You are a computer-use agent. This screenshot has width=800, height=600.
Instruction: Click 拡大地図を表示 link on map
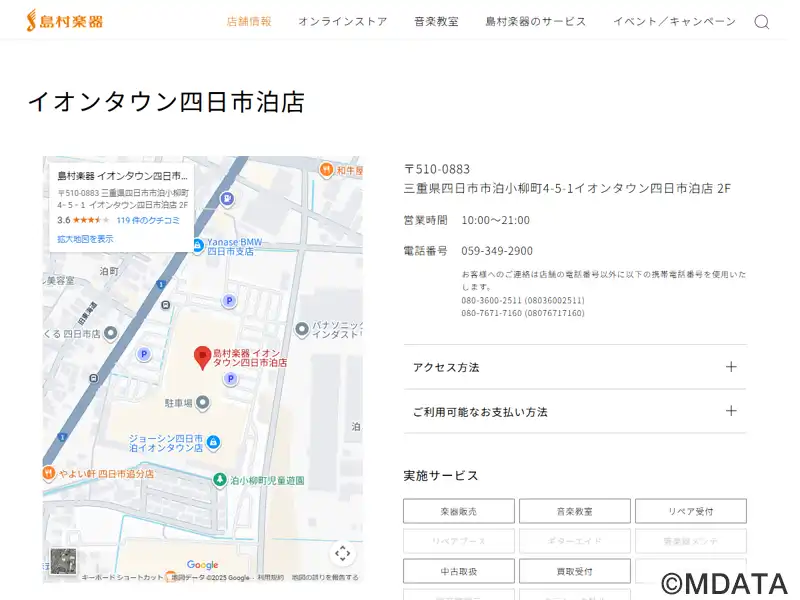point(85,239)
